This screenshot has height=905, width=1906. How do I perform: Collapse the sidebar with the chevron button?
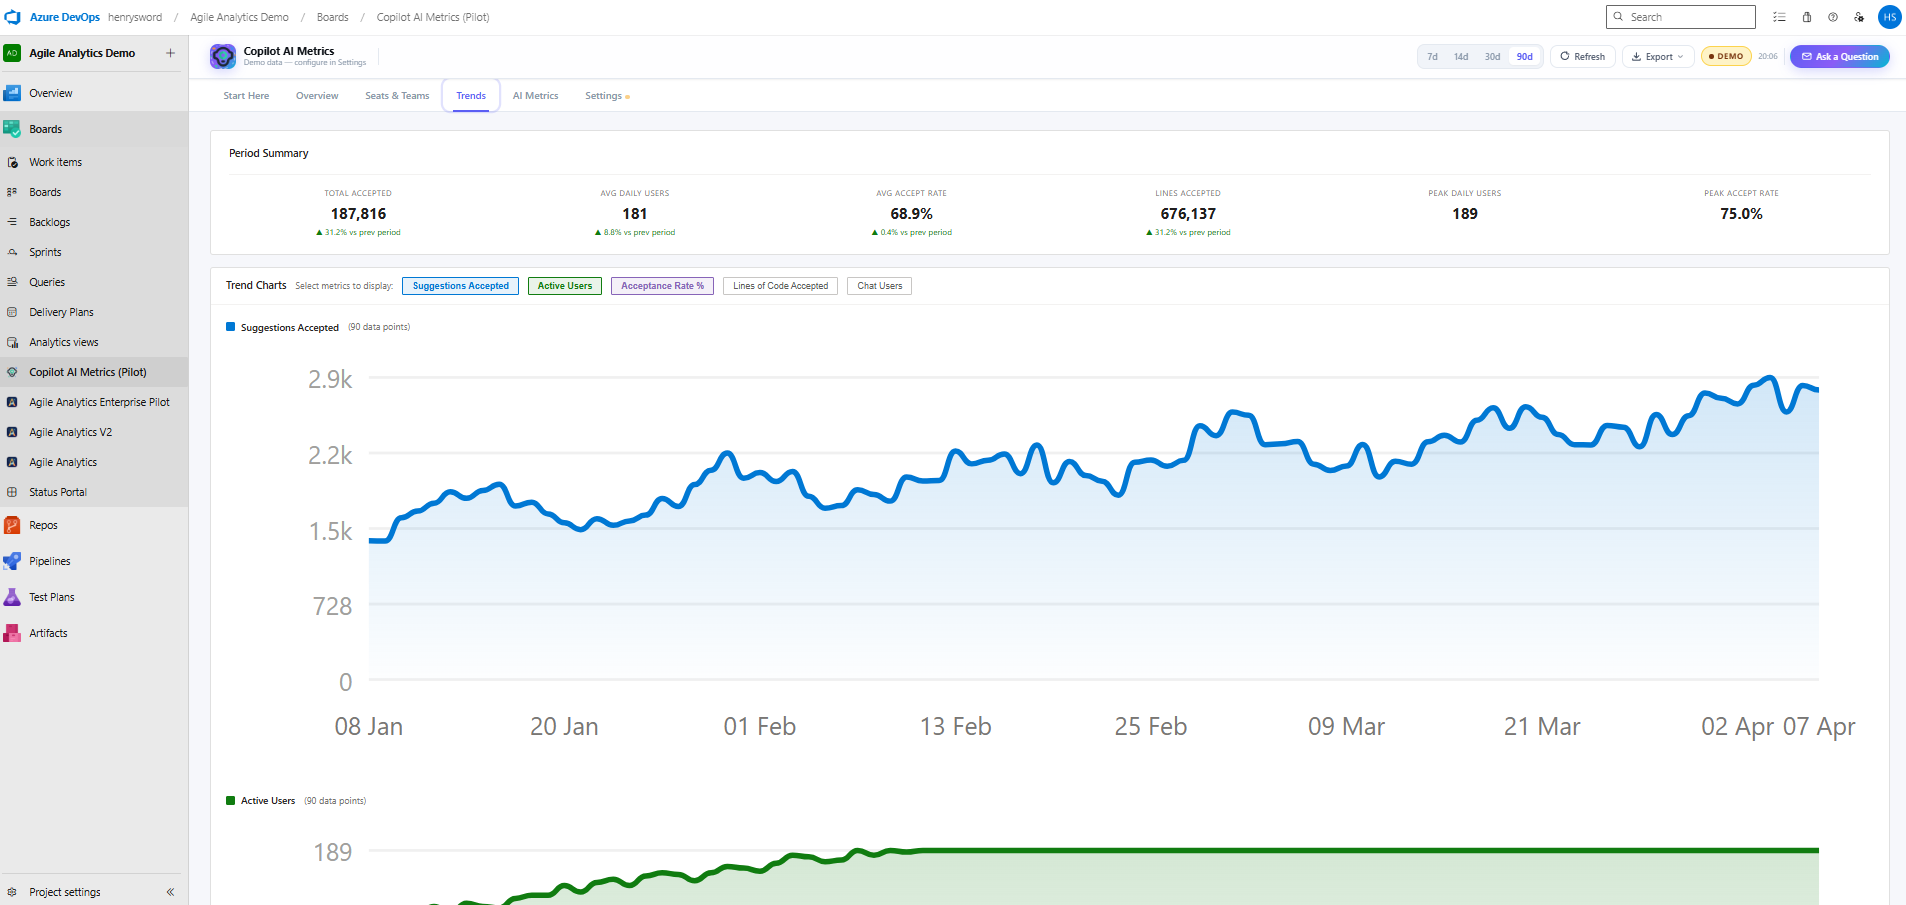click(x=170, y=891)
